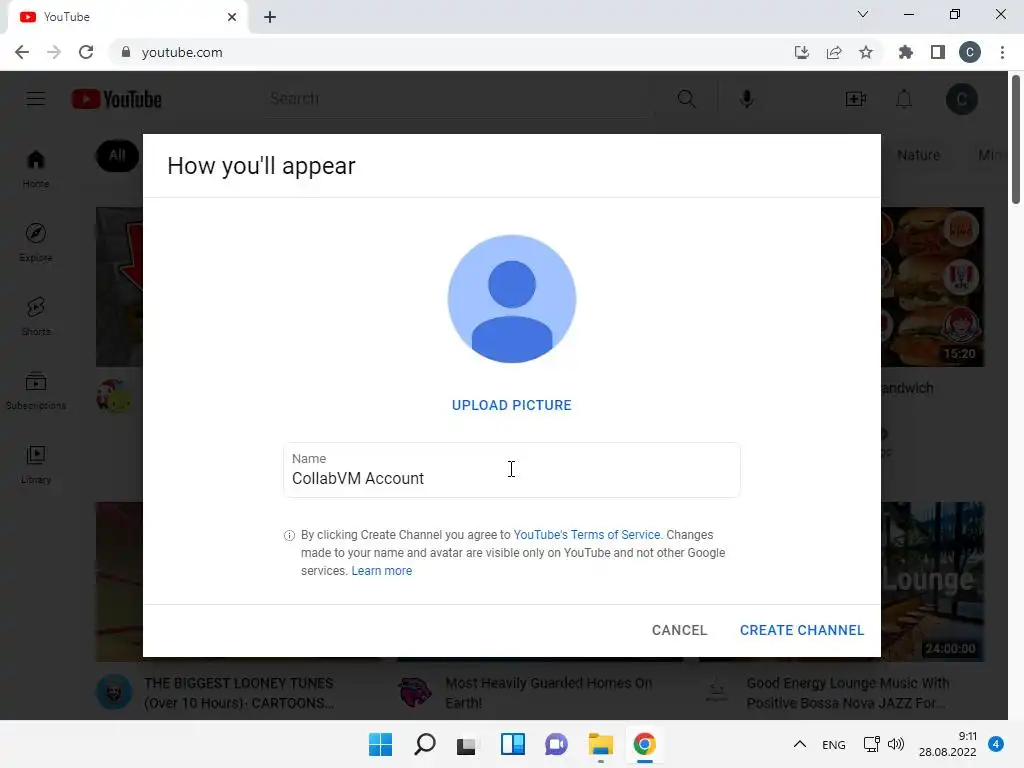Click the Chrome taskbar icon
1024x768 pixels.
coord(645,744)
